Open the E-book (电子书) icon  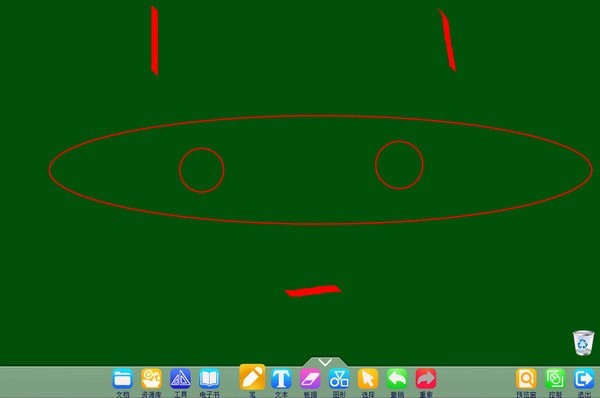pos(209,379)
